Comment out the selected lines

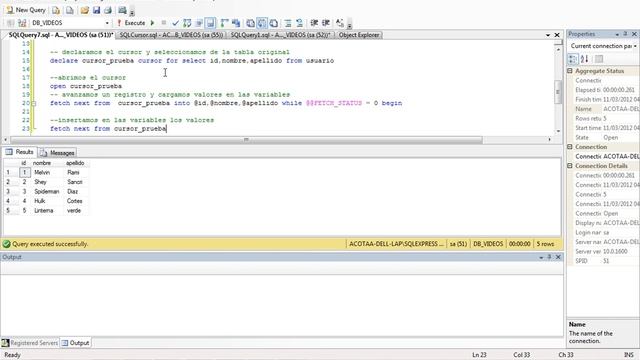pyautogui.click(x=288, y=23)
